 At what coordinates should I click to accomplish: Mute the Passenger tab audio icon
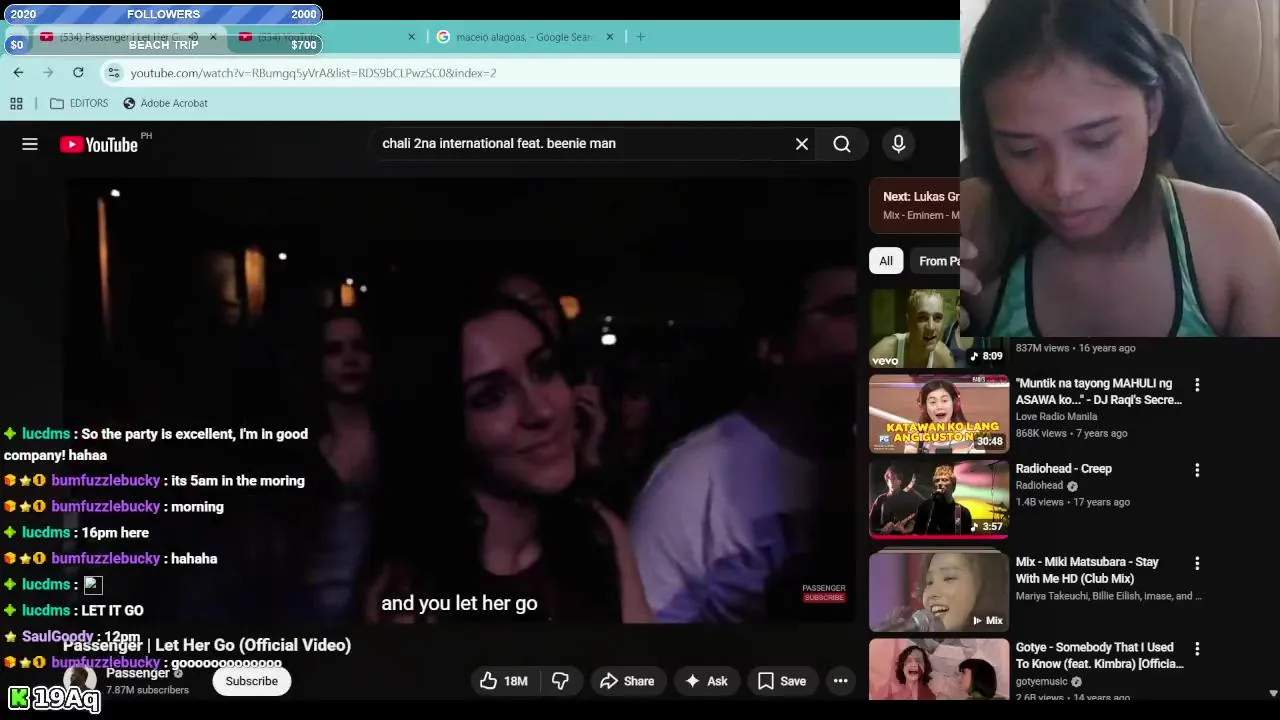pos(193,37)
